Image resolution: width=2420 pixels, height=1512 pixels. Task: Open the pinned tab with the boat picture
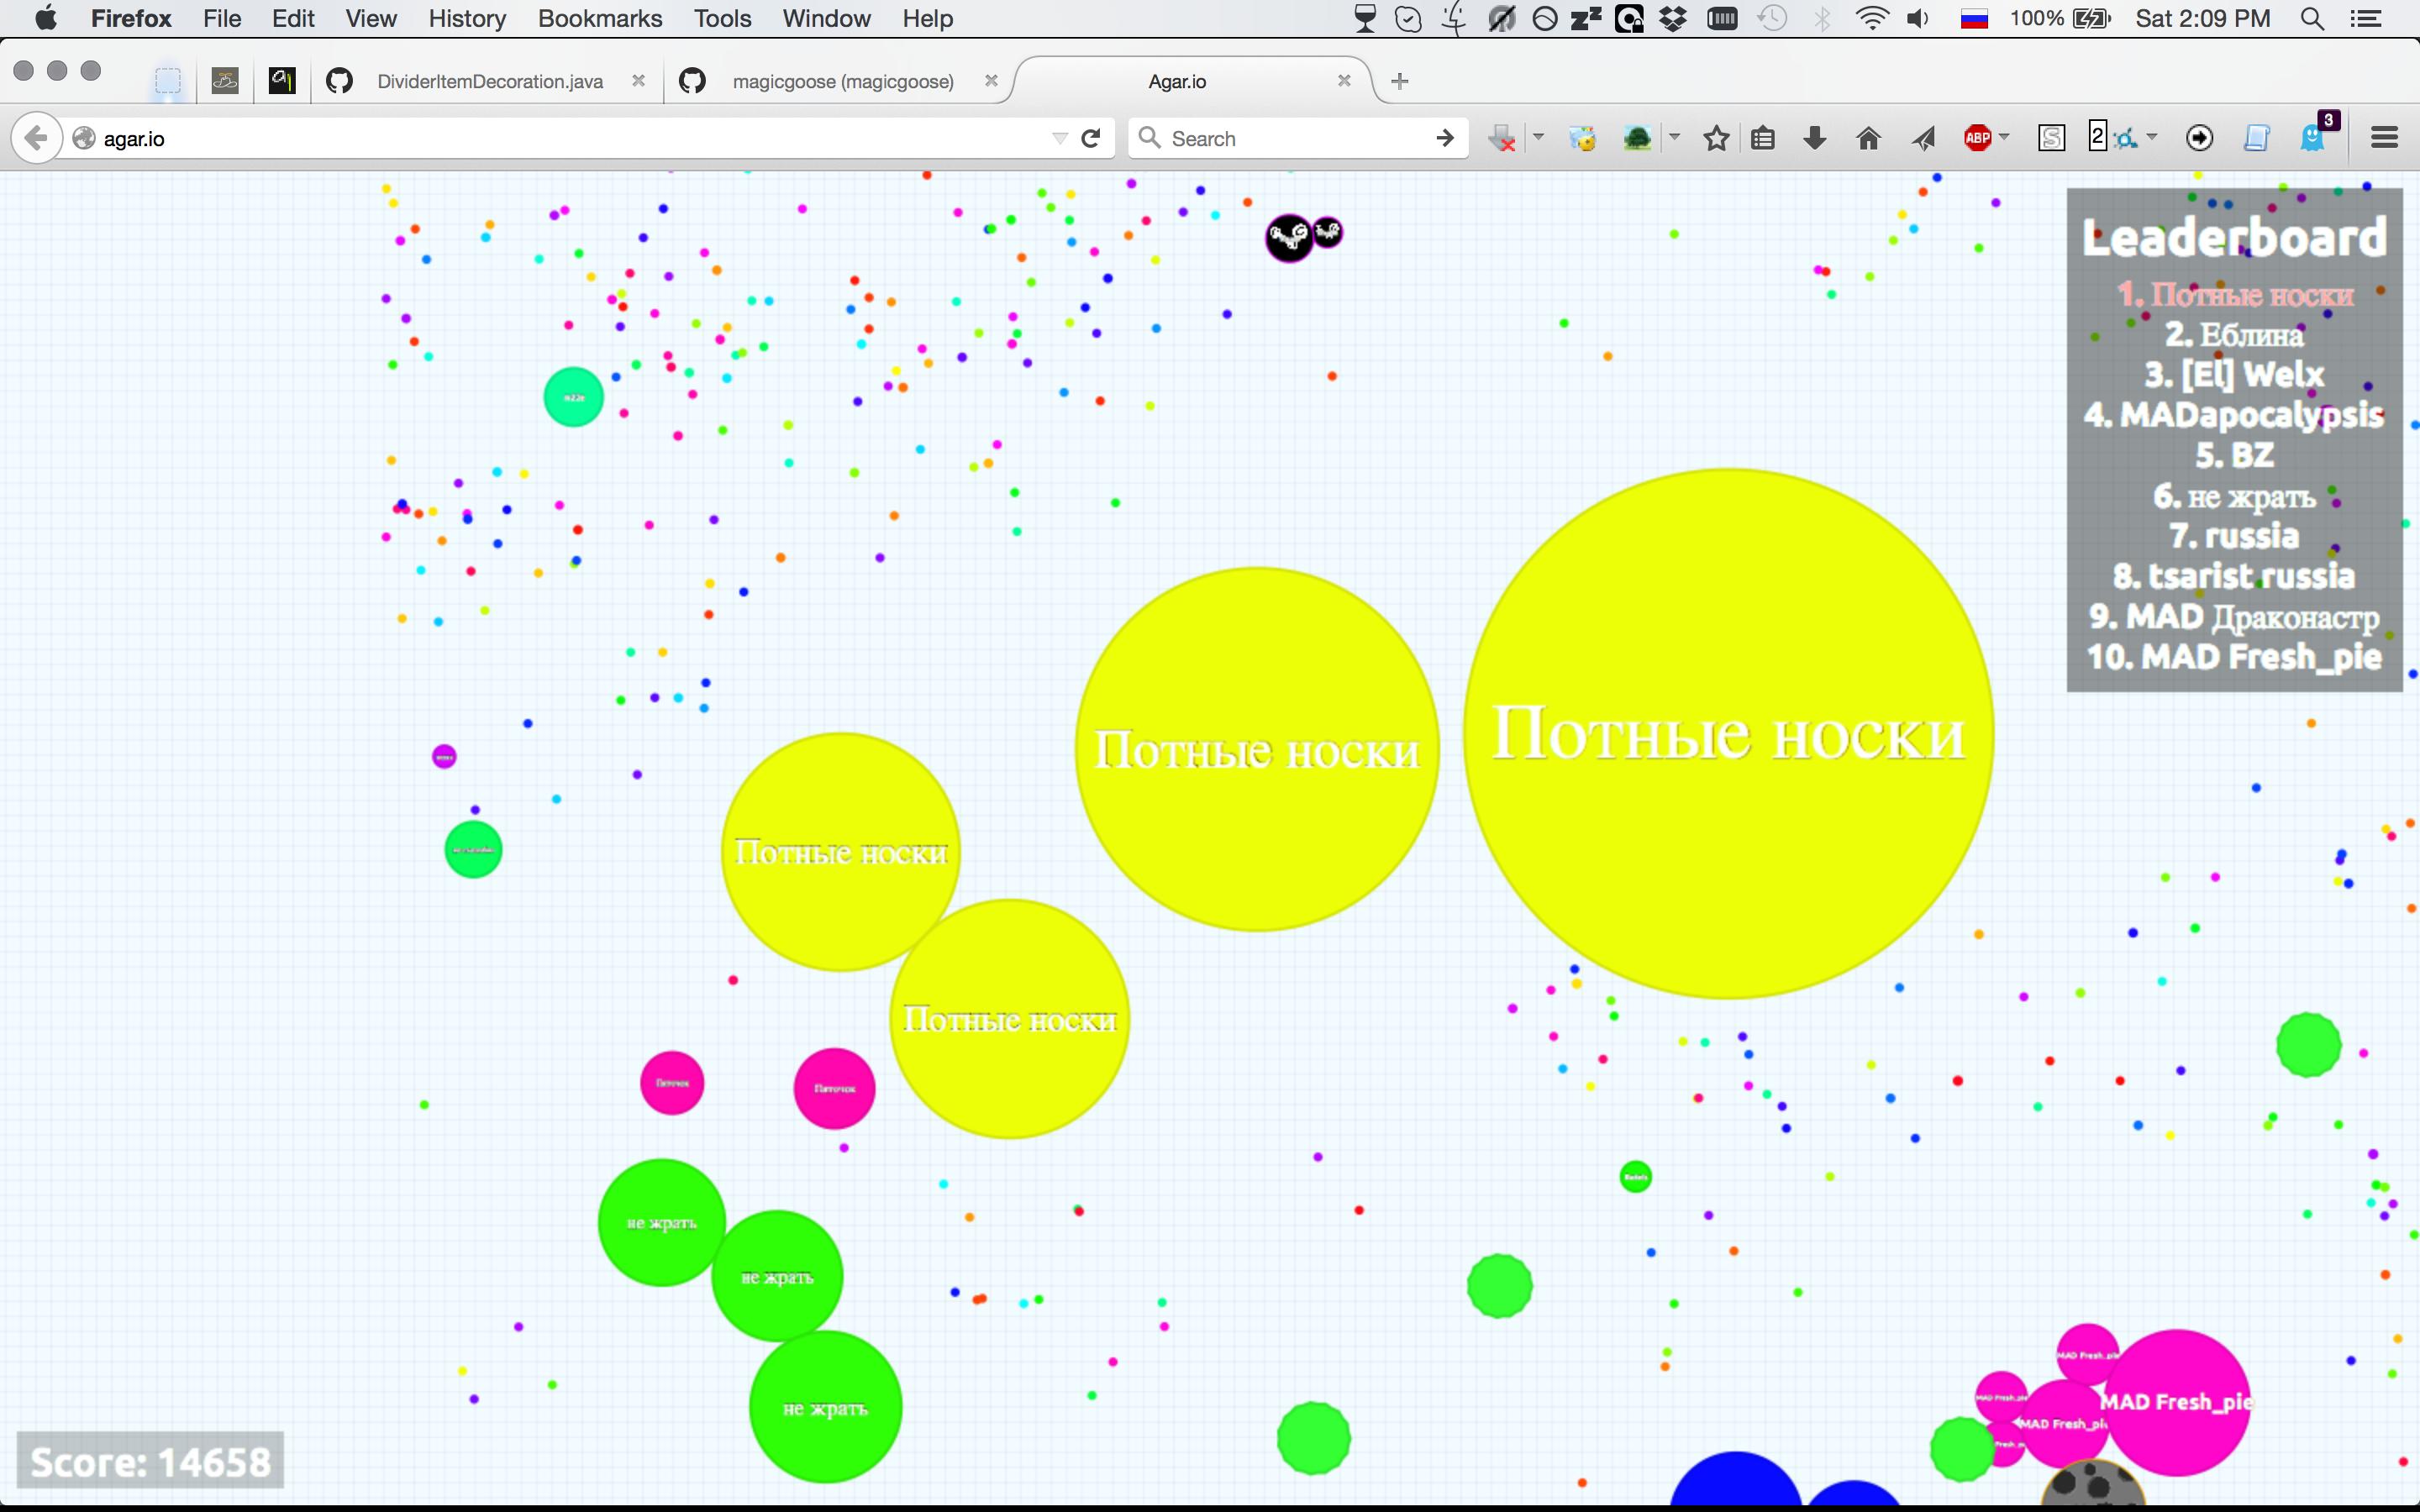pyautogui.click(x=225, y=81)
